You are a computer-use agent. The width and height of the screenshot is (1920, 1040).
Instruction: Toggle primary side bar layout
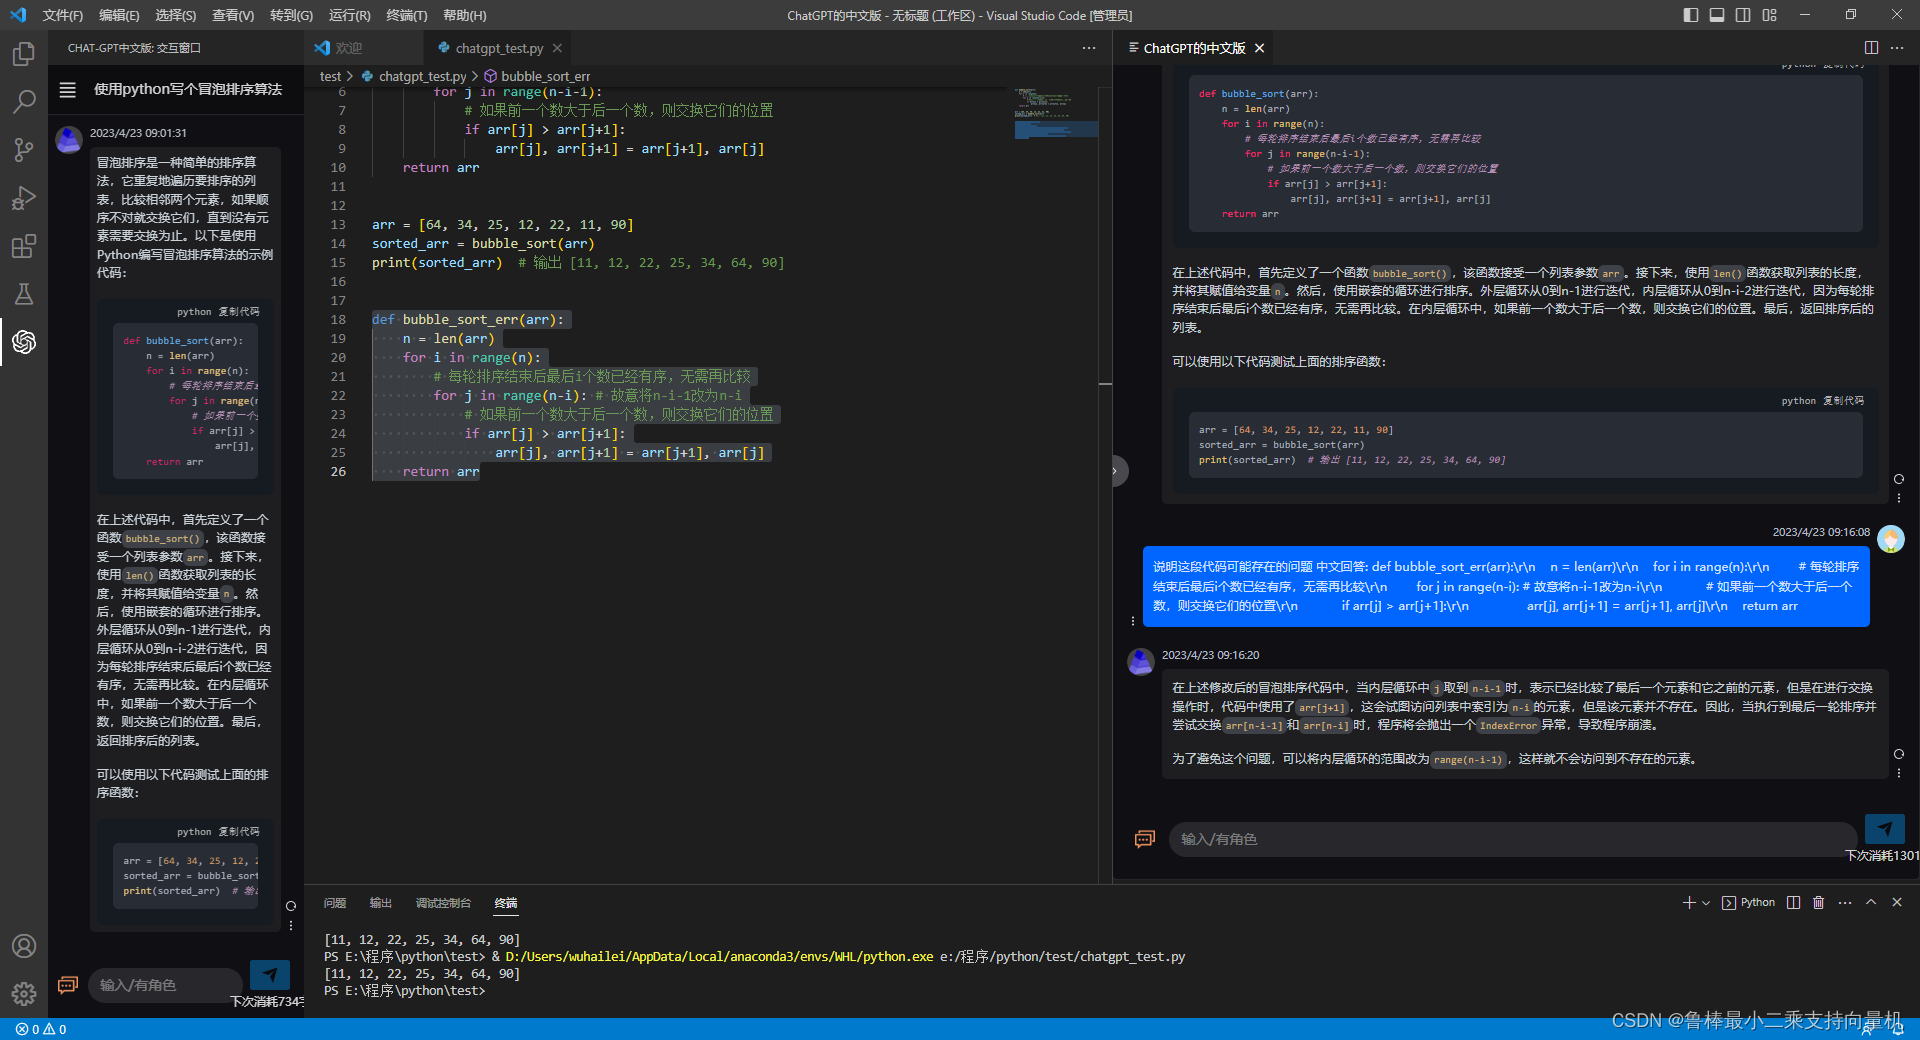pyautogui.click(x=1691, y=15)
